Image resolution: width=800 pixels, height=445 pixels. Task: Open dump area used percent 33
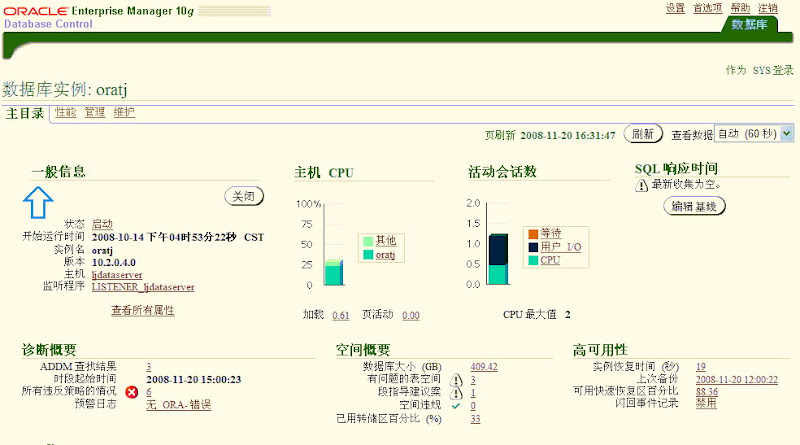(476, 419)
